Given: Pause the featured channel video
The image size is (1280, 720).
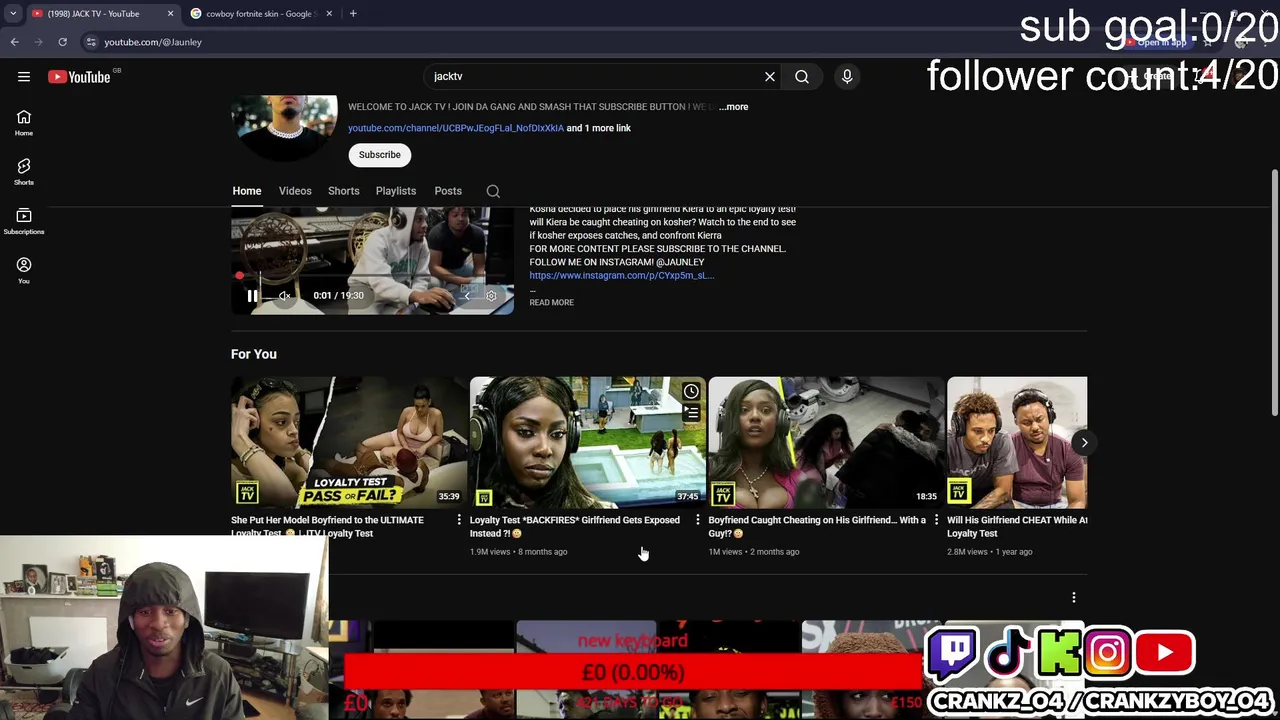Looking at the screenshot, I should click(252, 295).
